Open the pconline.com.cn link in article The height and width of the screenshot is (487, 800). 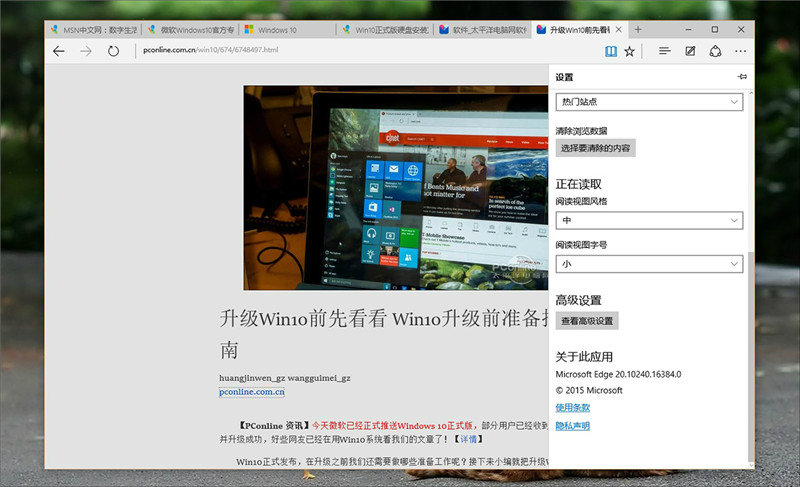click(252, 392)
